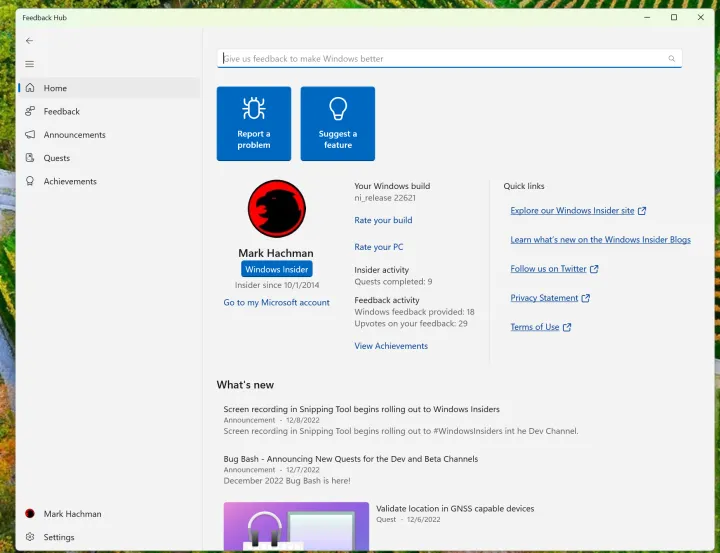Open the View Achievements link

pos(391,346)
